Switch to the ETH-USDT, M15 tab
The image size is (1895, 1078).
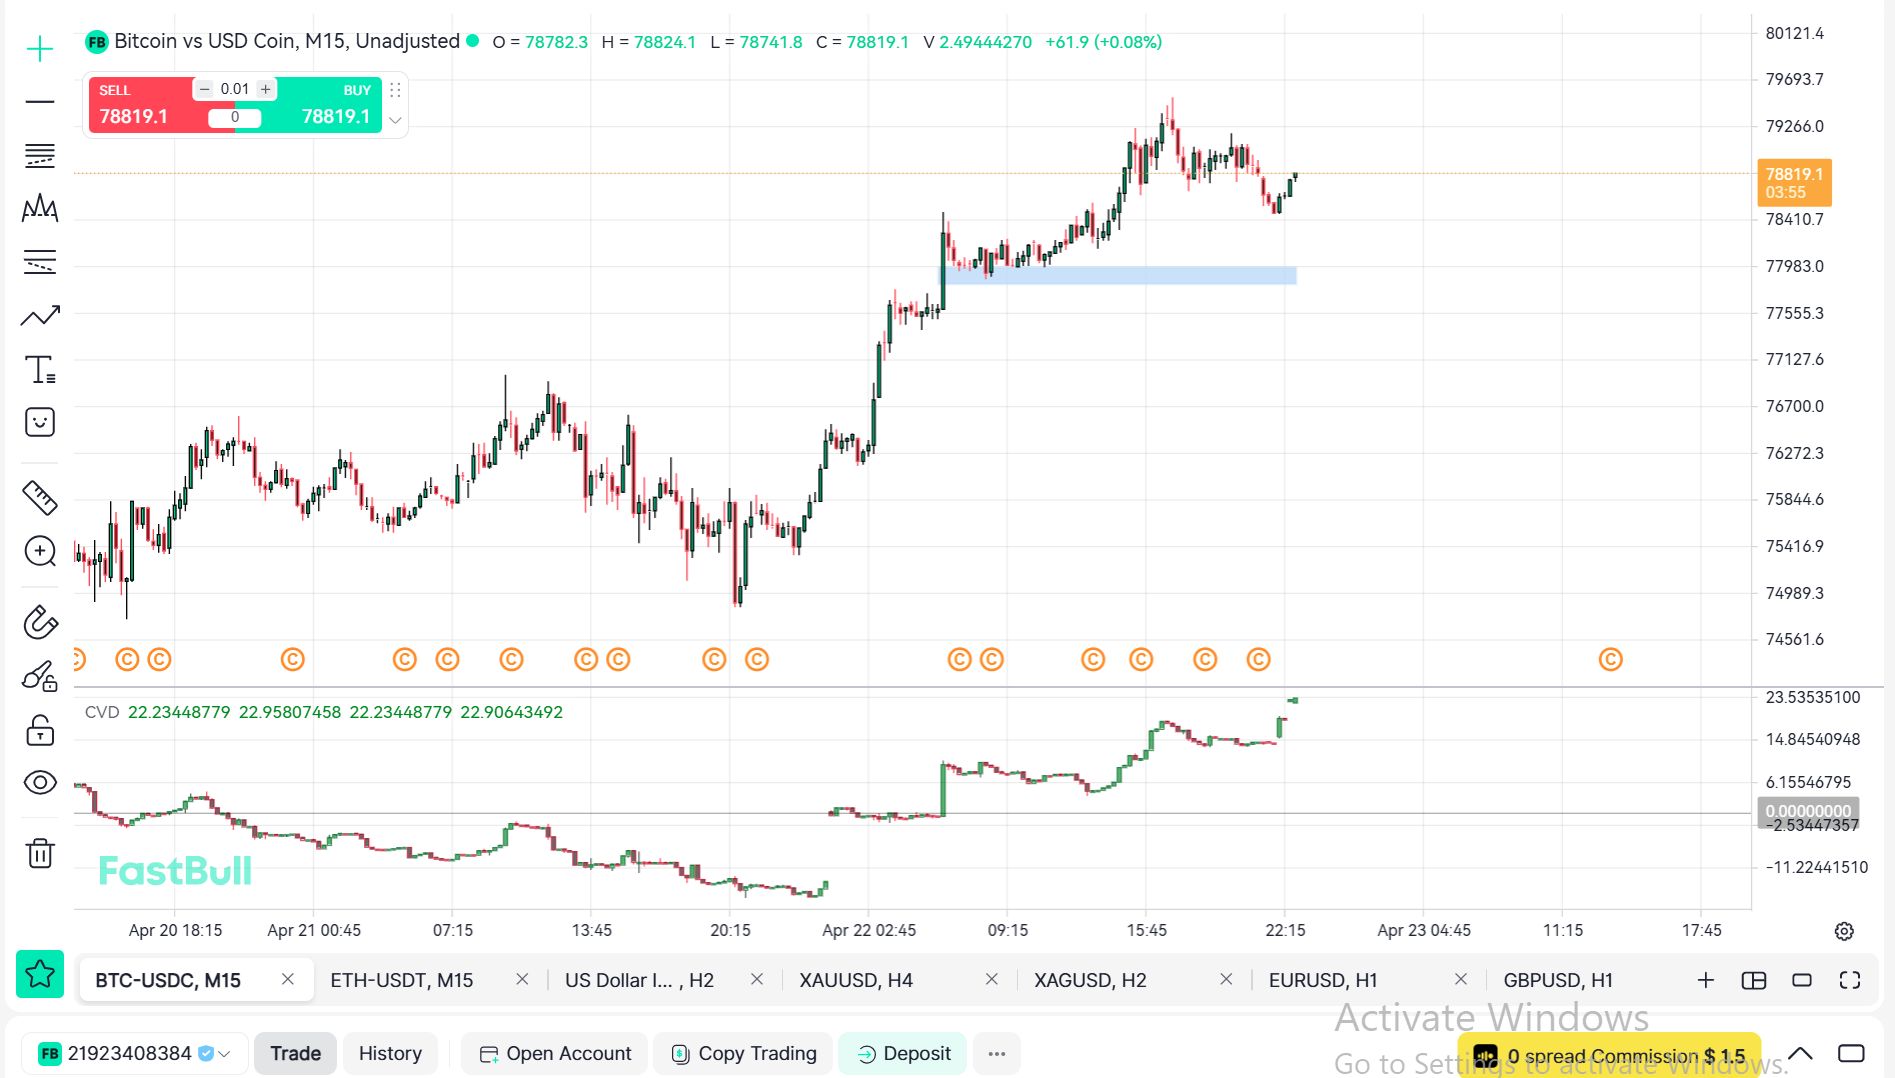(x=402, y=980)
